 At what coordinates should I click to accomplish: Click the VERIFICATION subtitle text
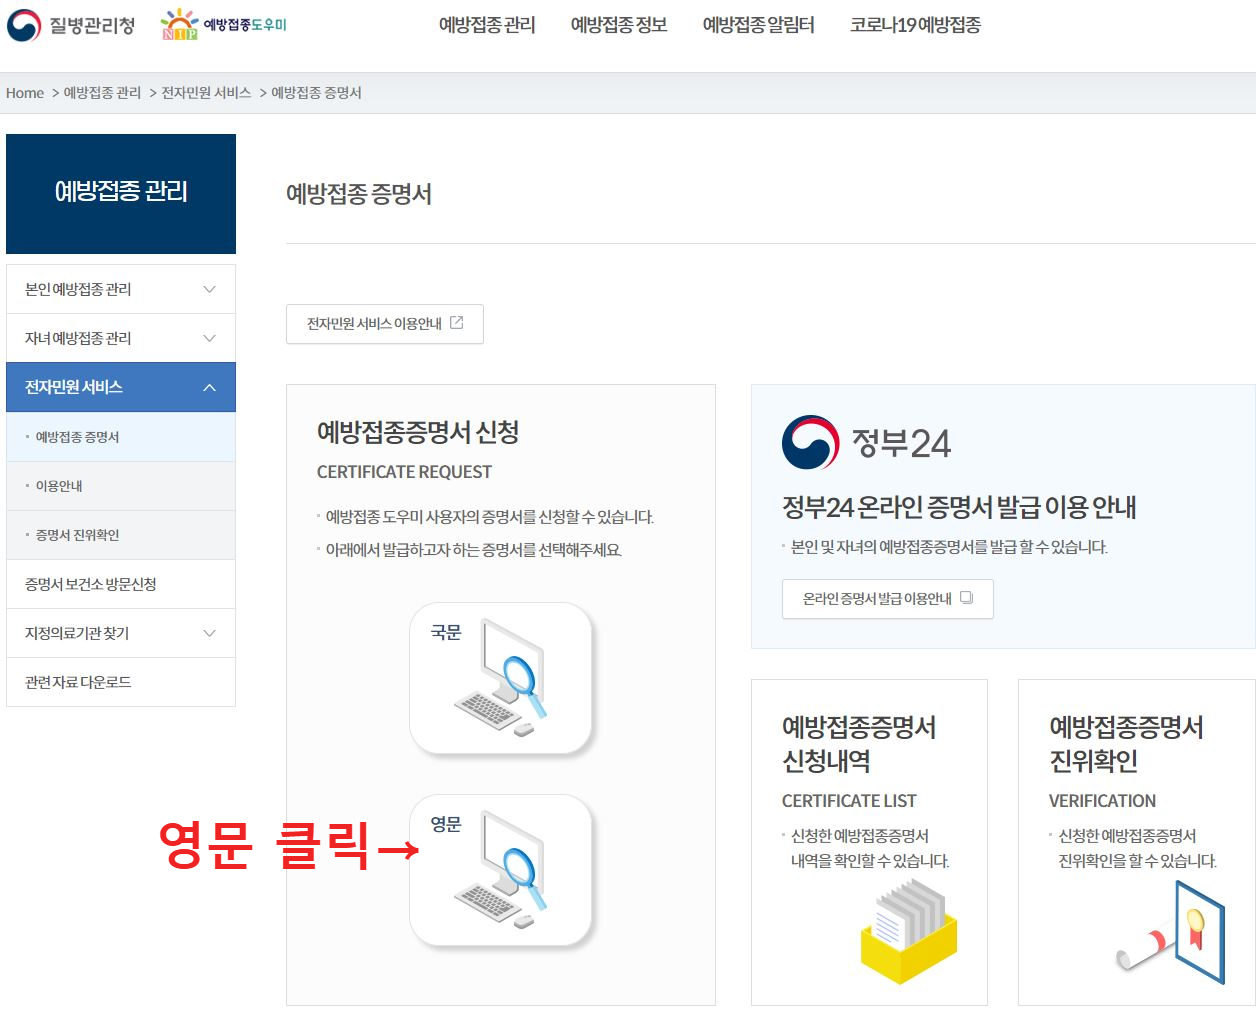1102,801
